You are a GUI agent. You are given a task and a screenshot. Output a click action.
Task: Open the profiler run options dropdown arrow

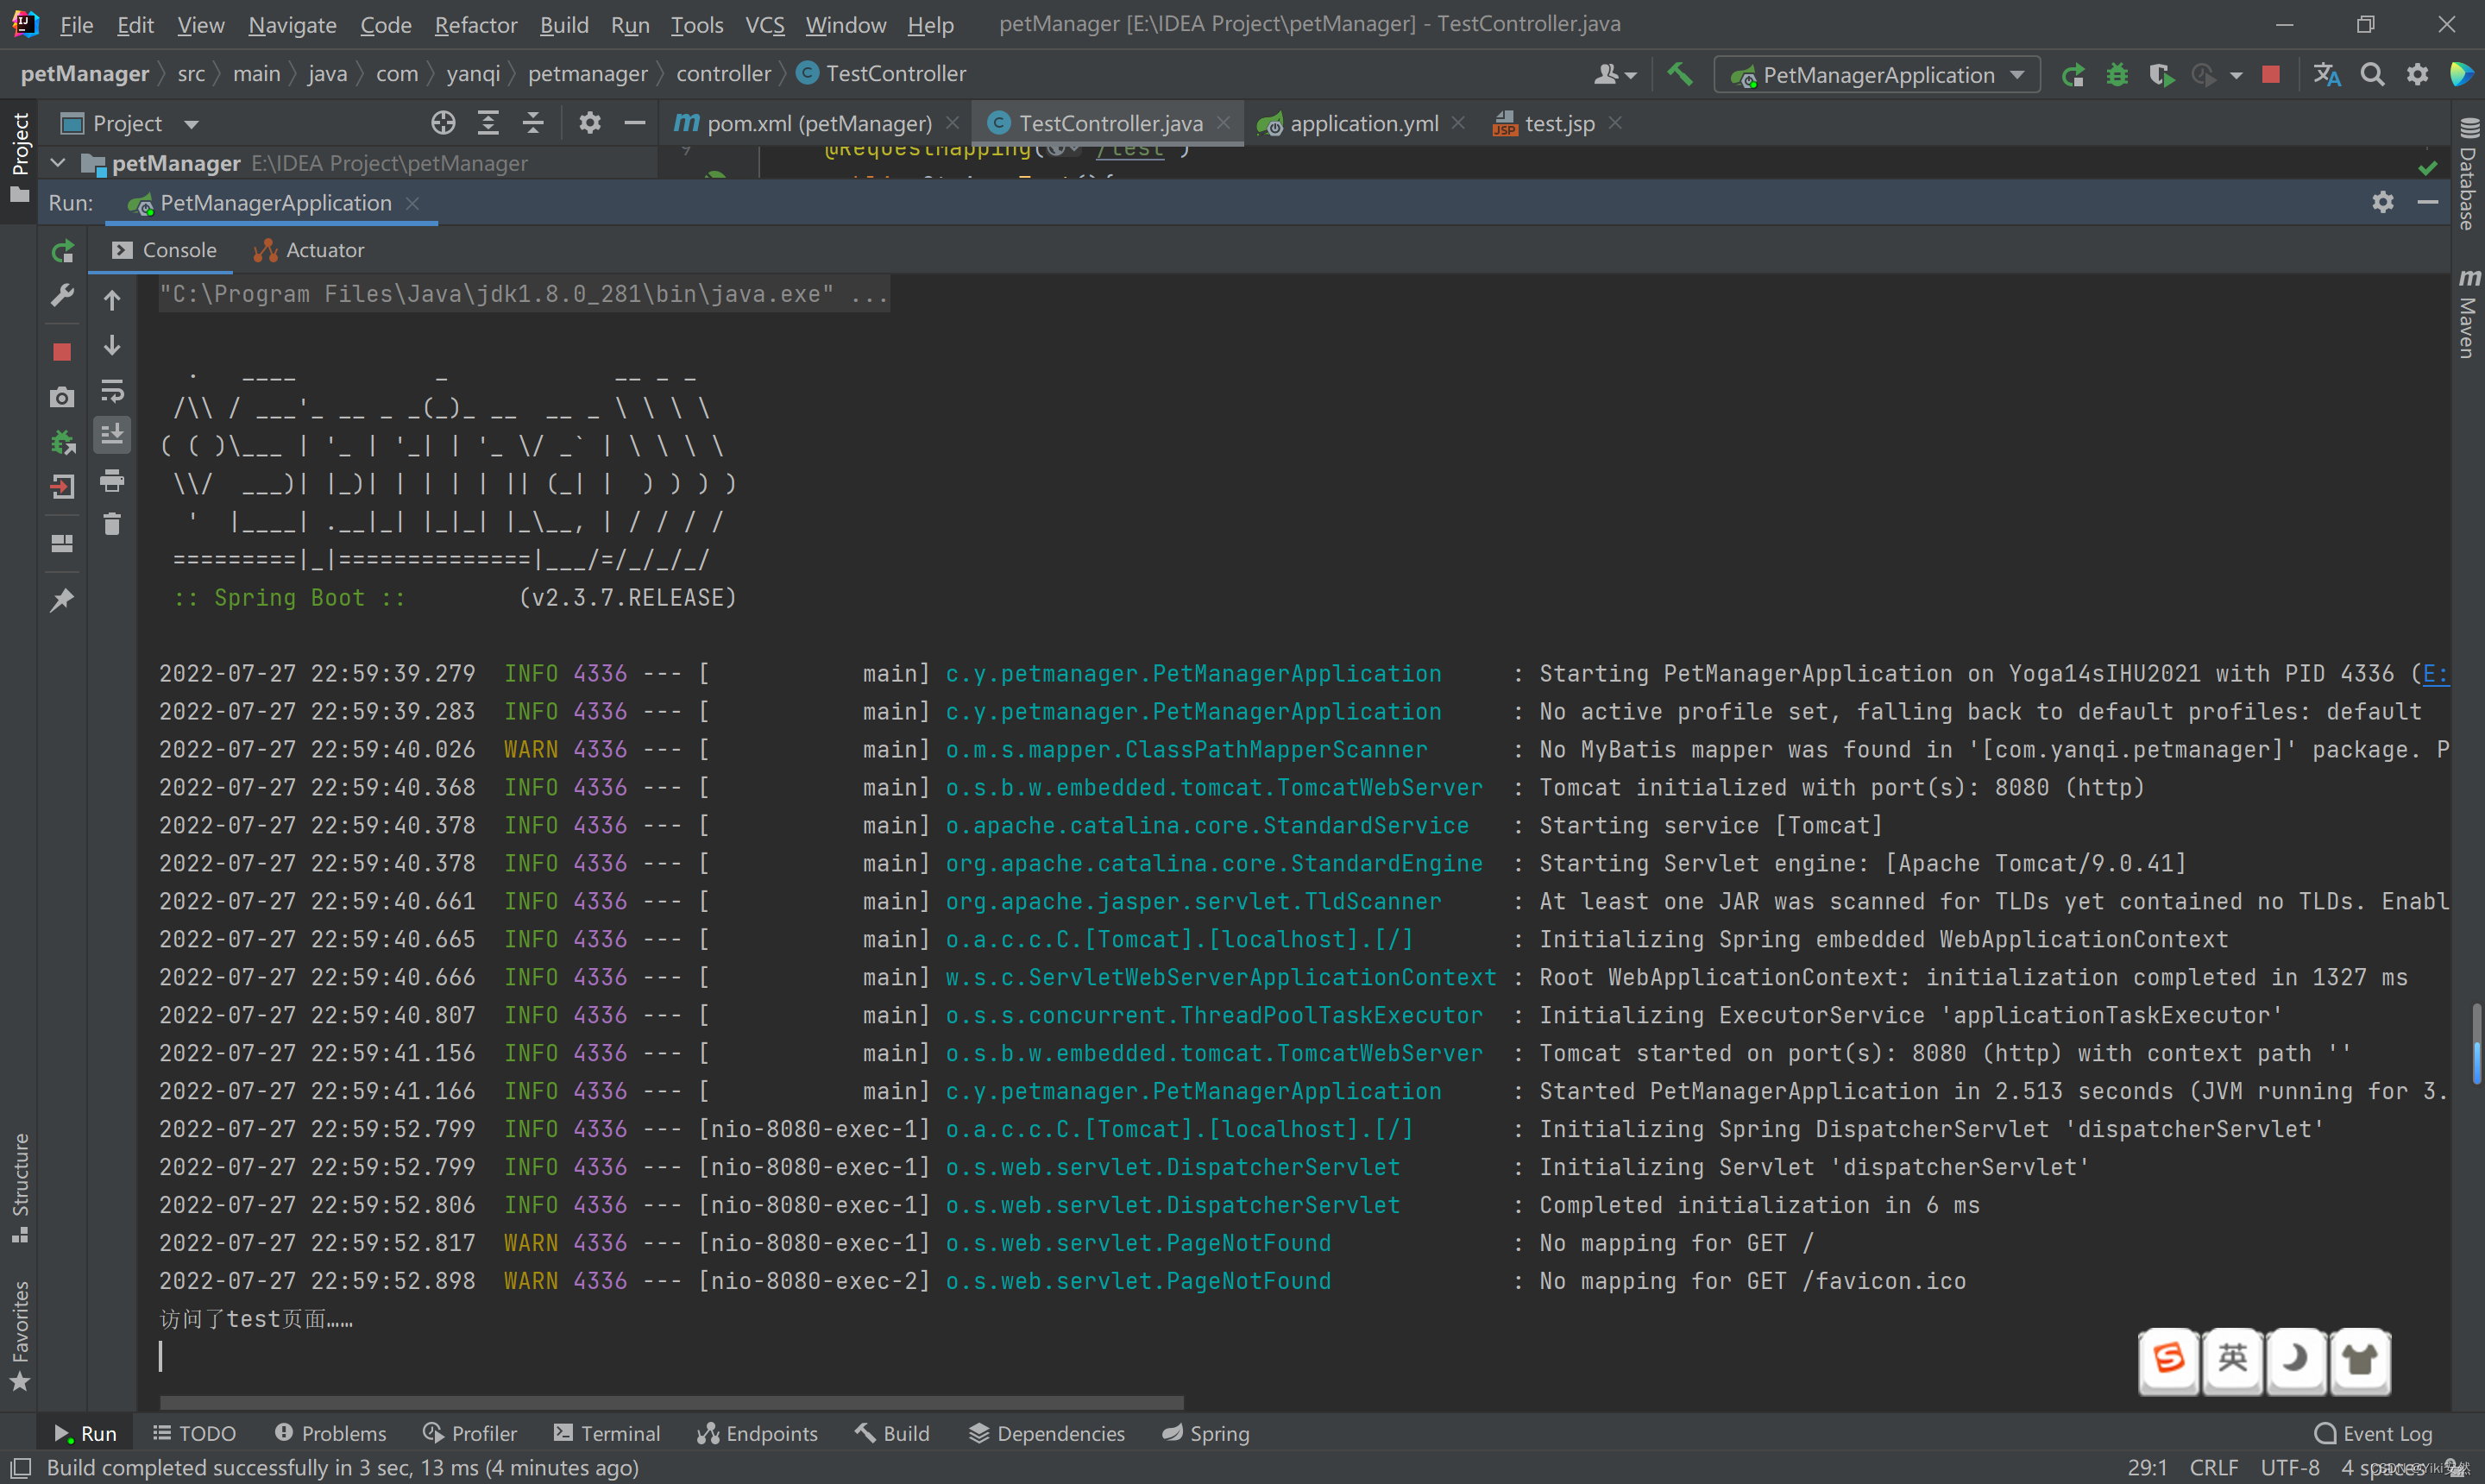click(x=2236, y=76)
